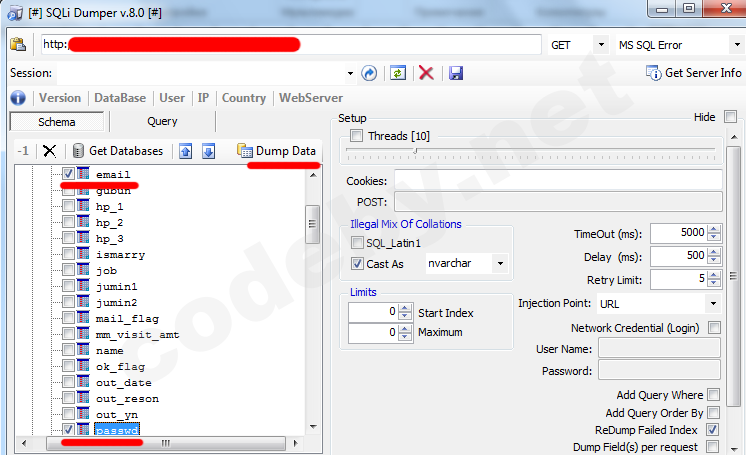This screenshot has height=455, width=746.
Task: Increase the TimeOut (ms) value with up arrow
Action: click(714, 229)
